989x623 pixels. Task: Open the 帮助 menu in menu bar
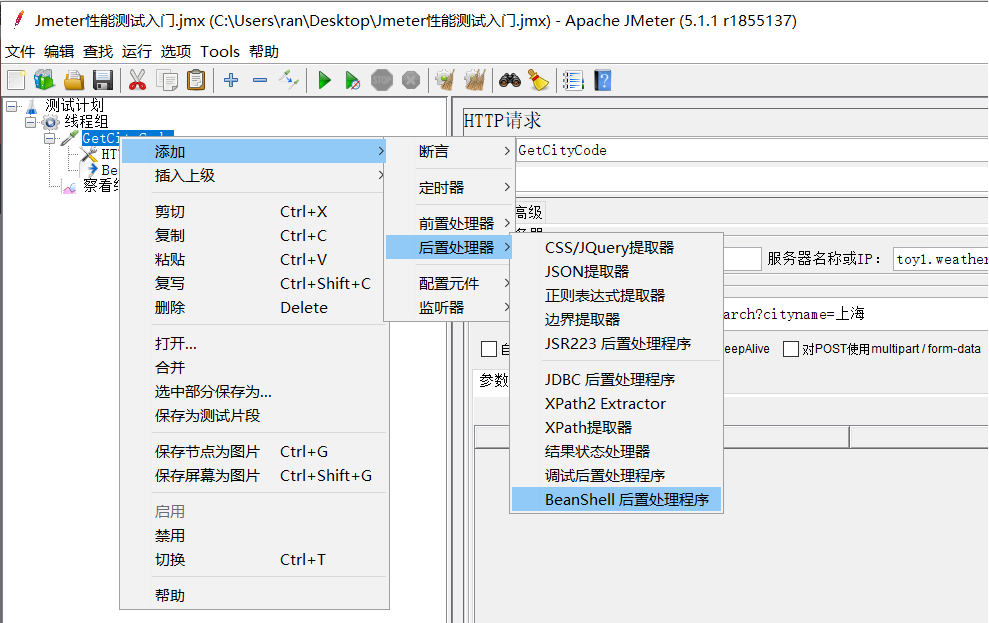tap(264, 52)
